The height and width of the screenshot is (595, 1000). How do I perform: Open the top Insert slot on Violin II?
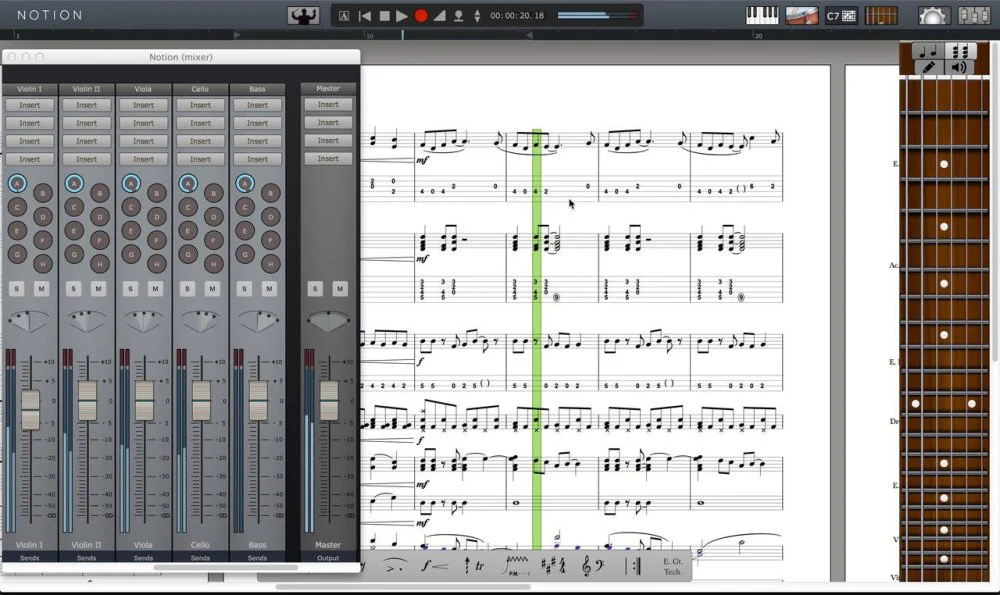pos(86,105)
